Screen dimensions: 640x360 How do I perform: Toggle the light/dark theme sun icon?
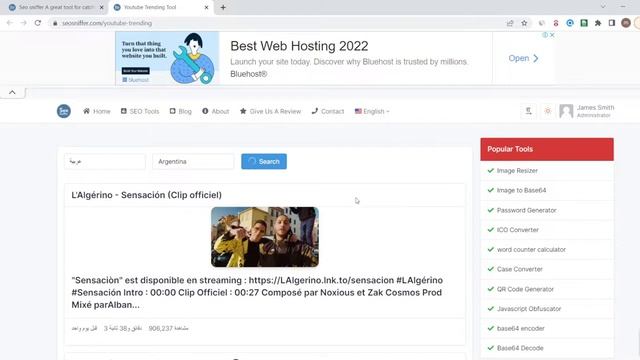[548, 111]
